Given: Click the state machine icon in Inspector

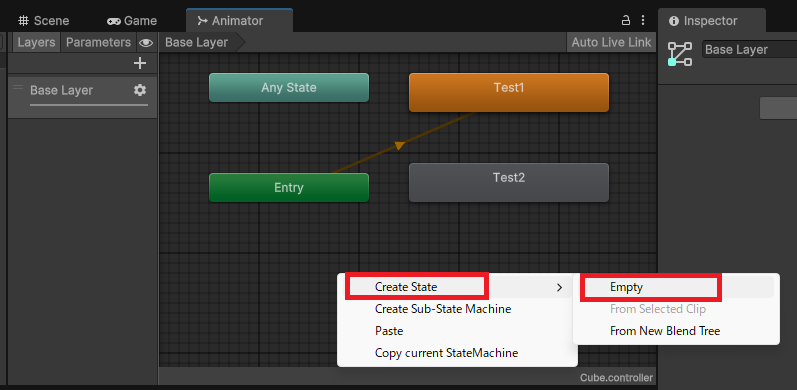Looking at the screenshot, I should 680,54.
